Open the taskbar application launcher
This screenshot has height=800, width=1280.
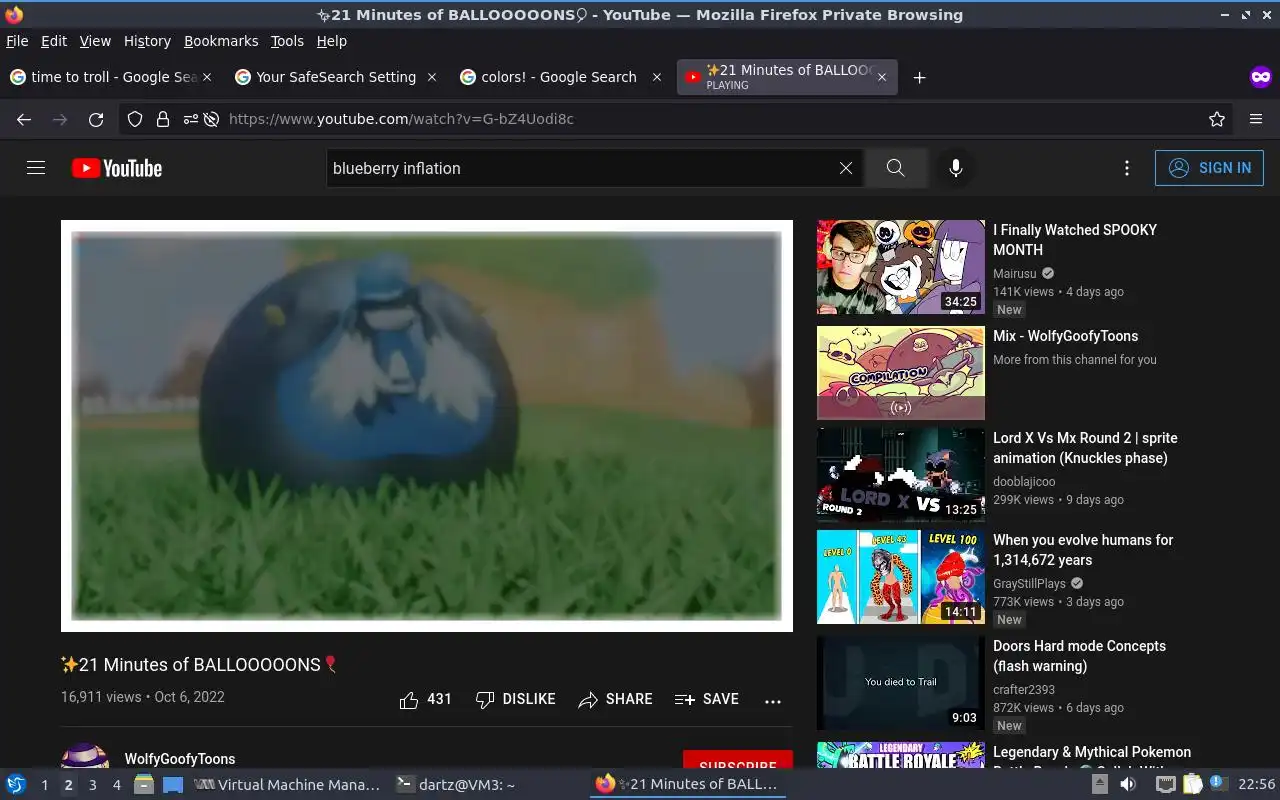point(16,785)
